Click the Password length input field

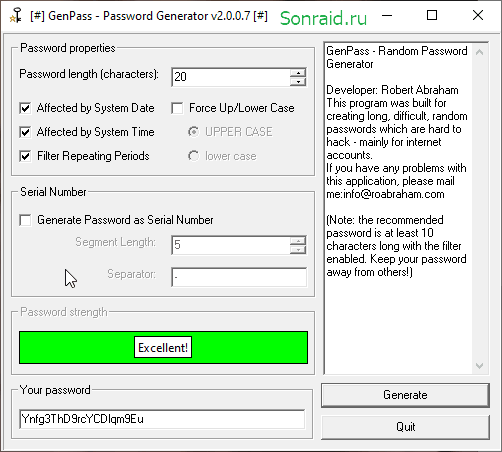[231, 77]
